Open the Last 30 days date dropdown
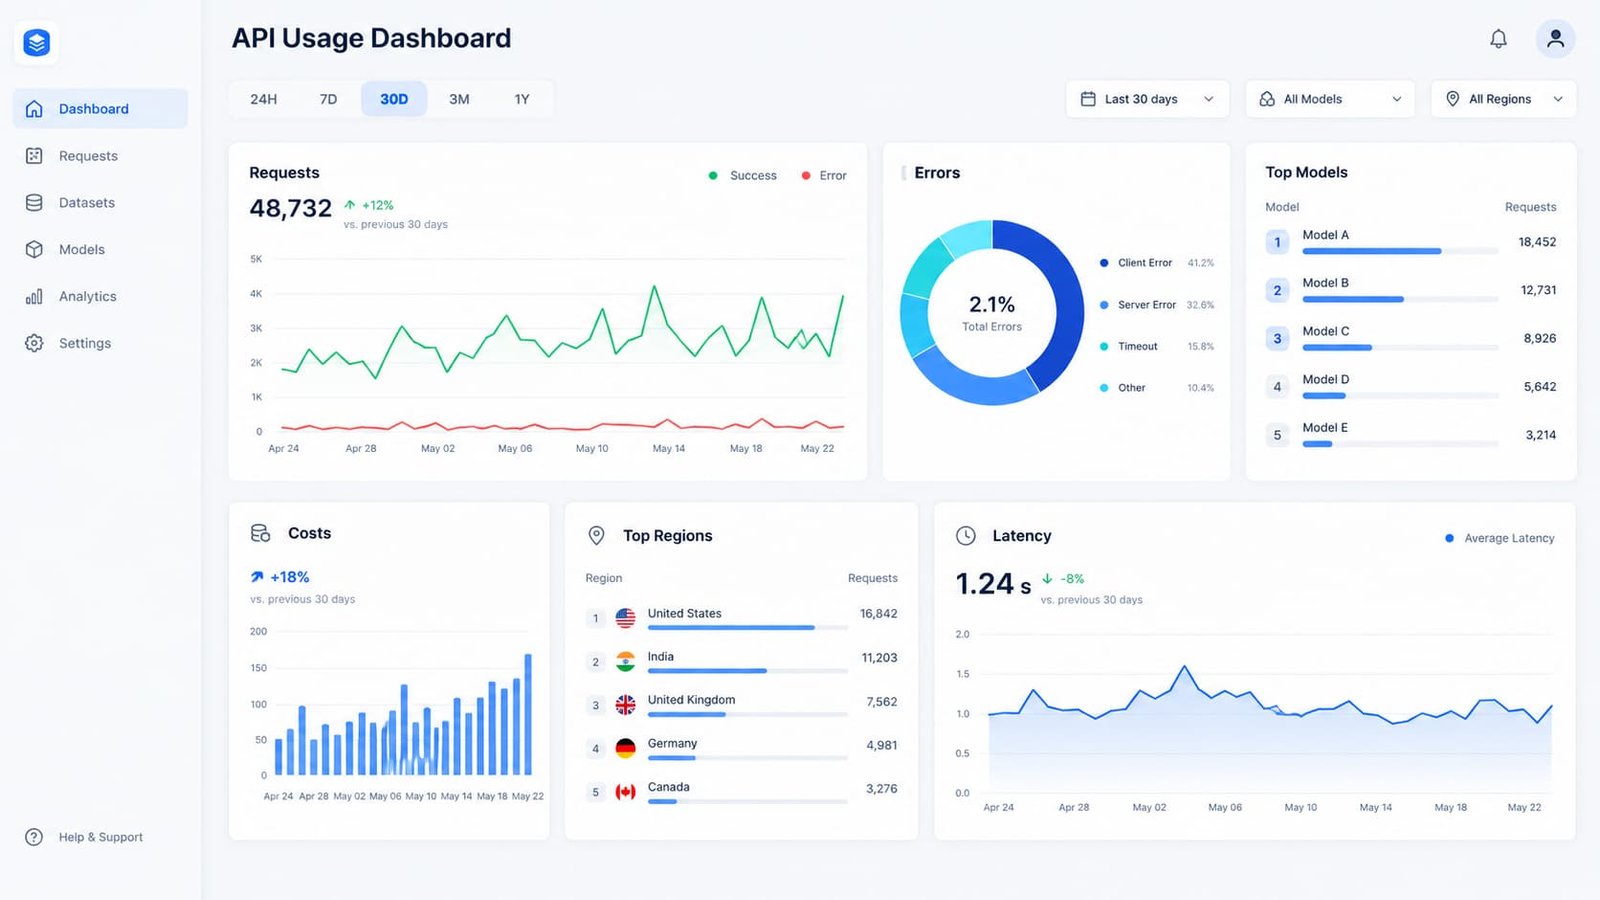 [1147, 99]
